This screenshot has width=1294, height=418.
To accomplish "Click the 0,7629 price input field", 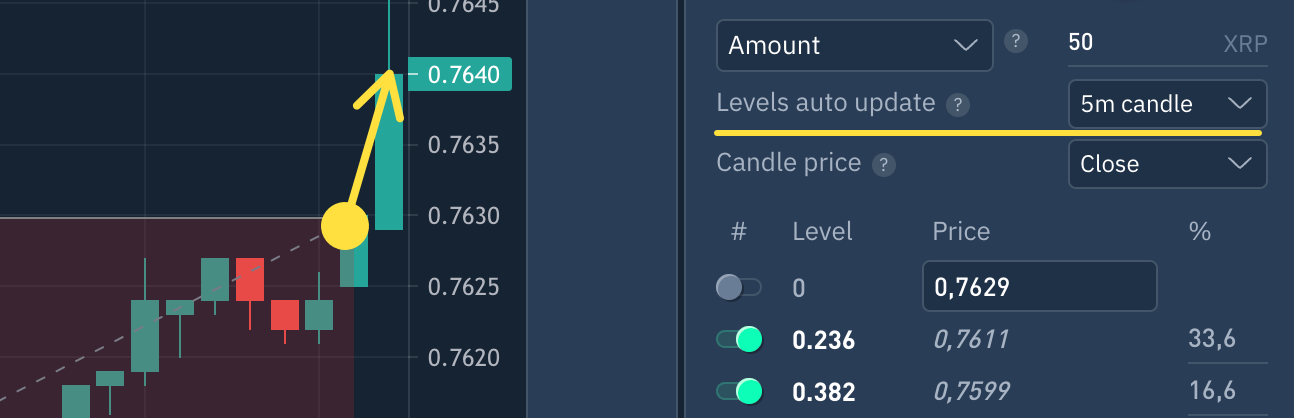I will [x=1039, y=288].
